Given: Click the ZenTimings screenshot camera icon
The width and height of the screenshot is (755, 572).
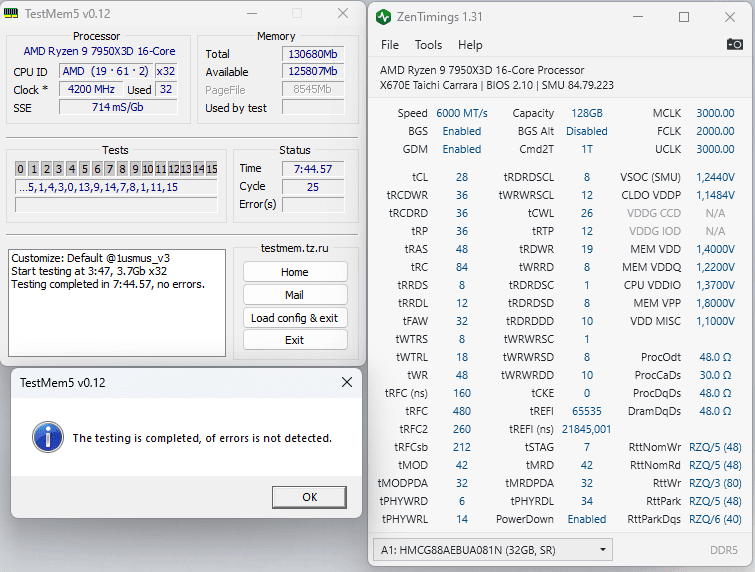Looking at the screenshot, I should [x=734, y=44].
